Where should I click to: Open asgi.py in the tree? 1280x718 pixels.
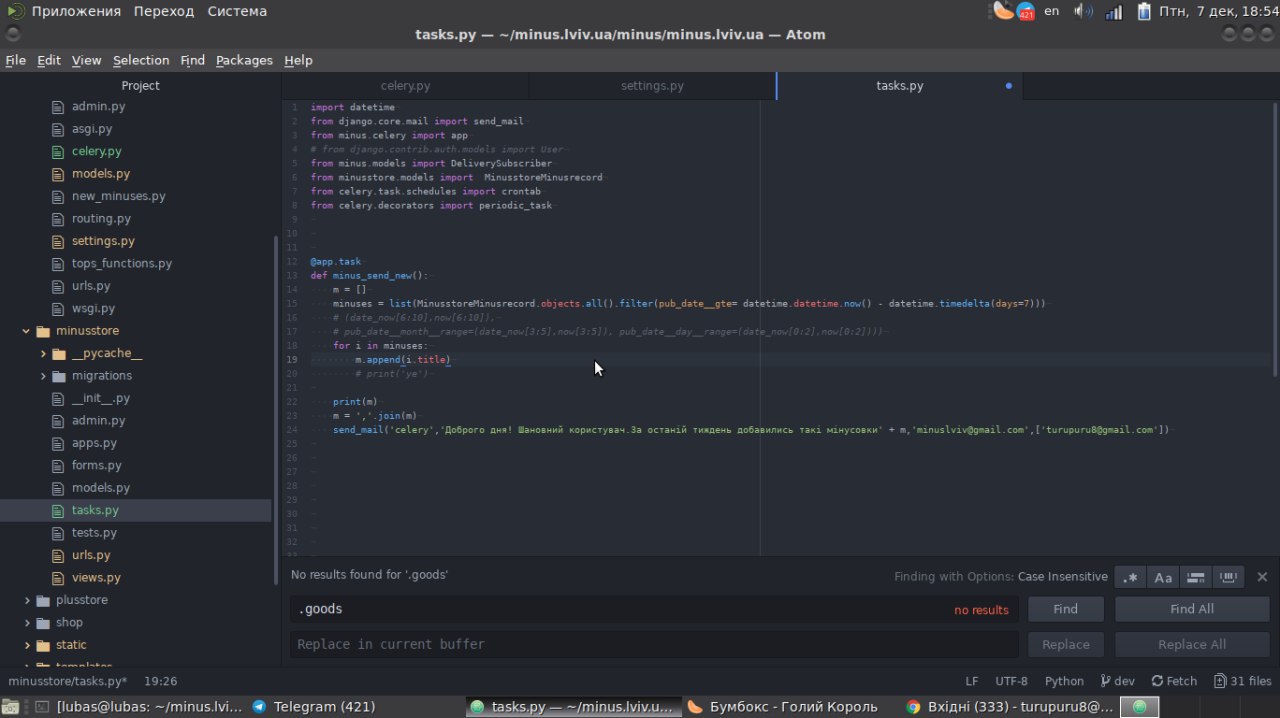coord(92,129)
